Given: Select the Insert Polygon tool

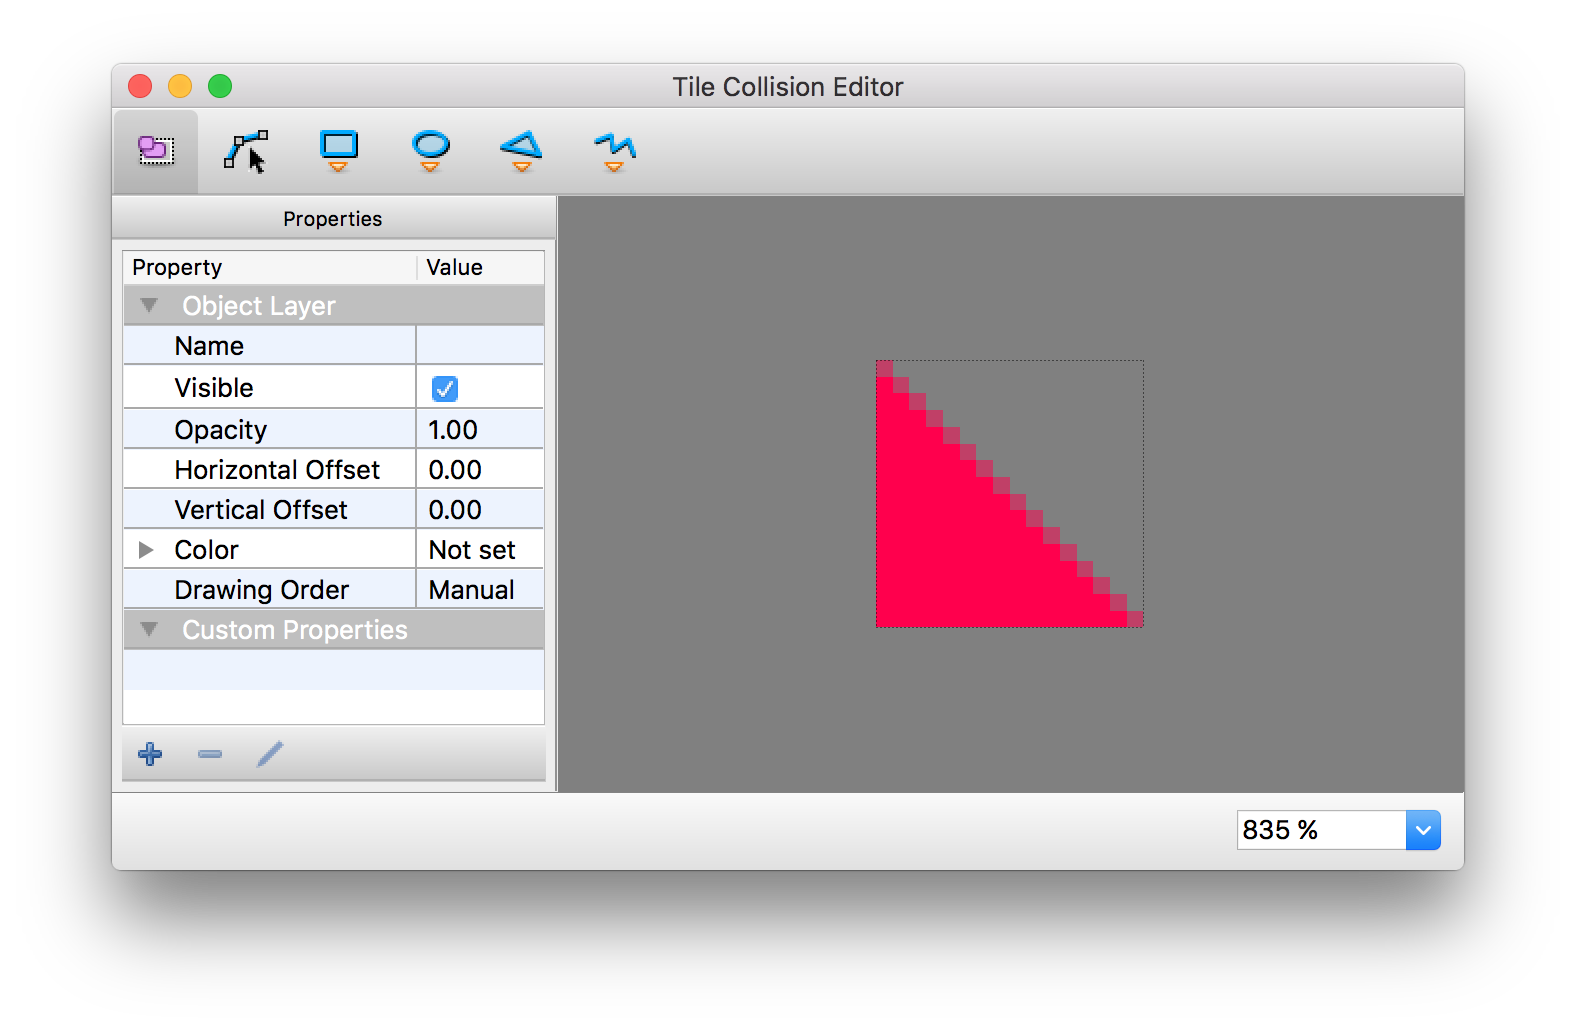Looking at the screenshot, I should coord(522,151).
